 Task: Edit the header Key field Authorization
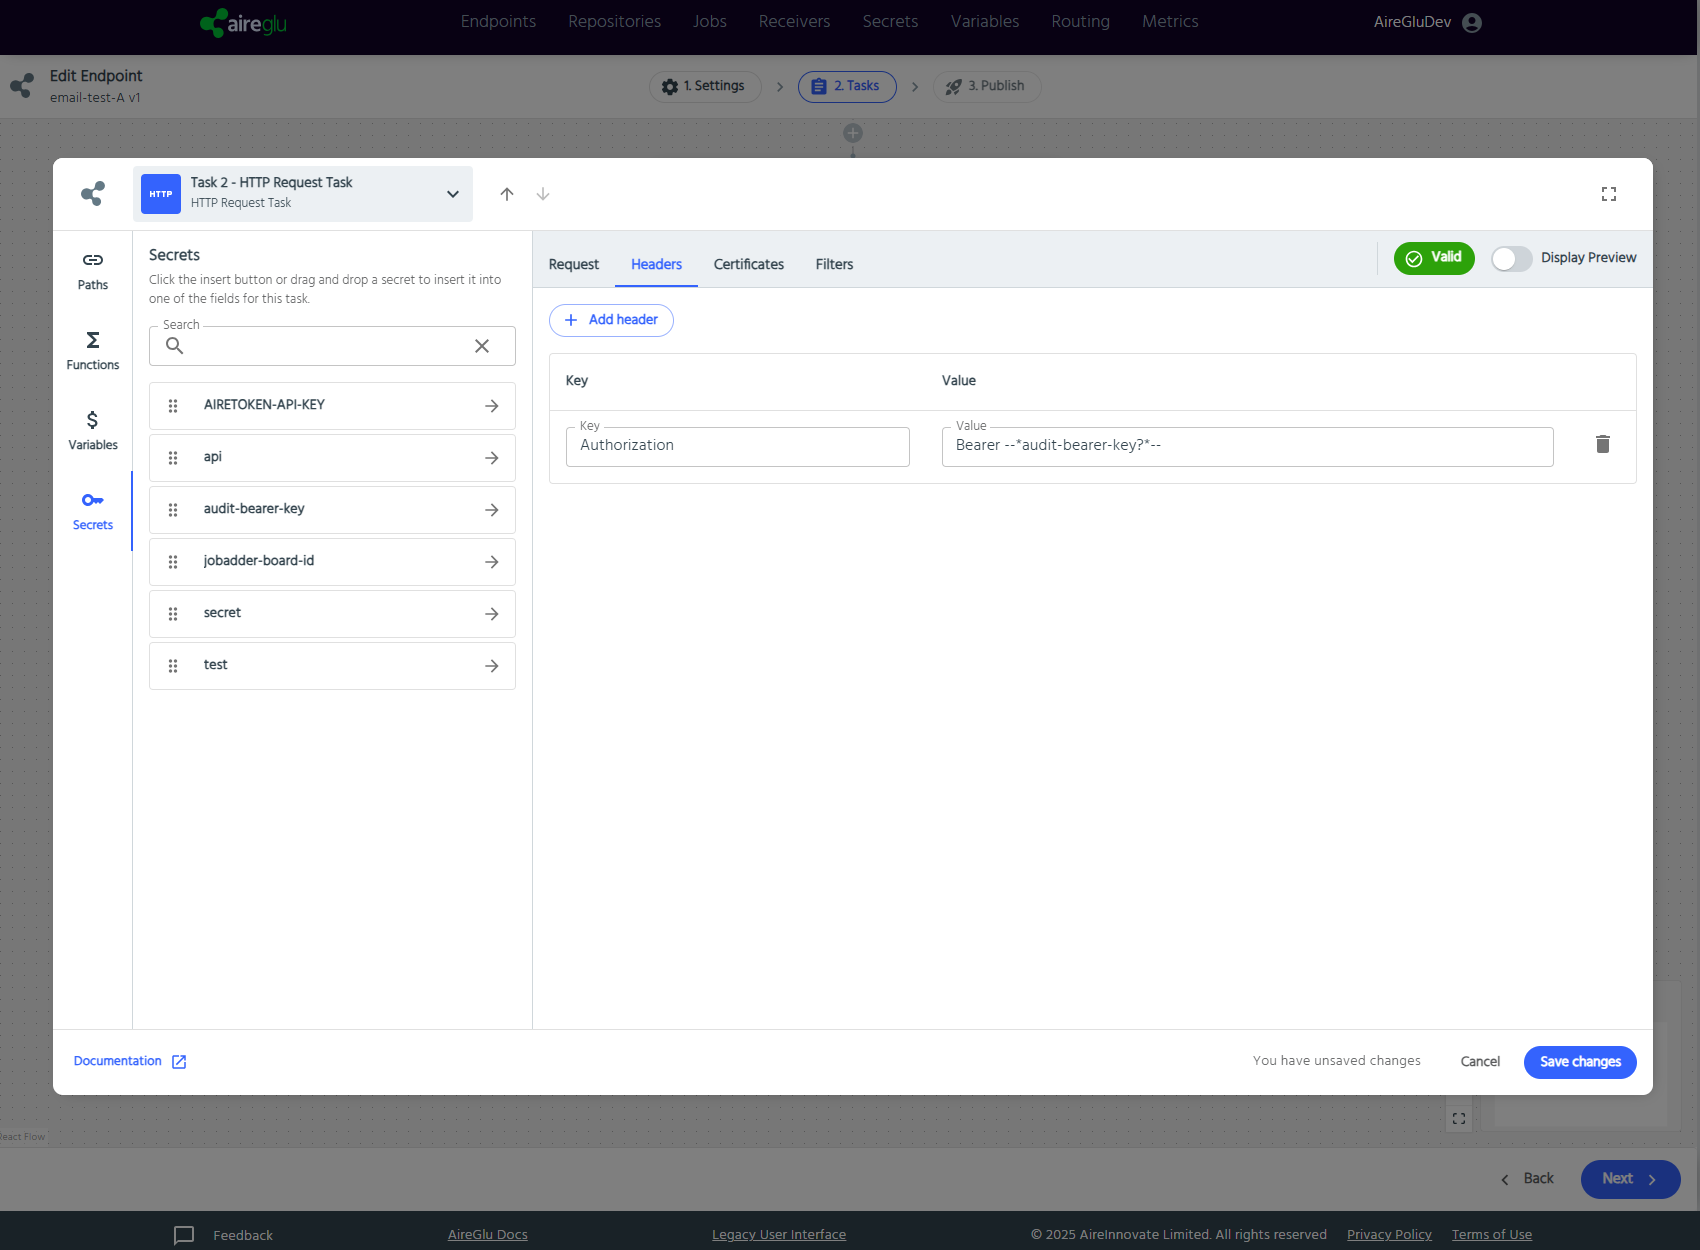pyautogui.click(x=738, y=446)
